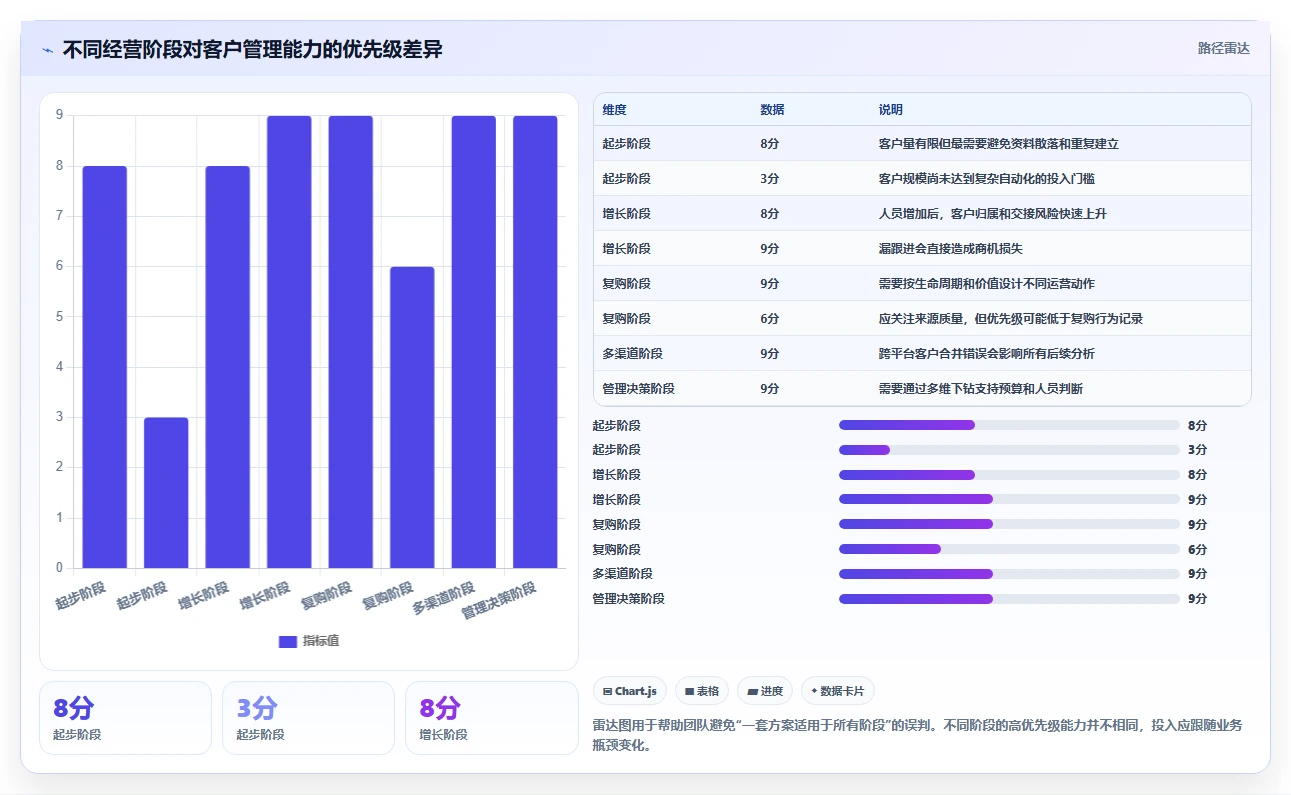Click table cell 需要通过多维下钻支持预算和人员判断
The height and width of the screenshot is (795, 1291).
tap(980, 389)
